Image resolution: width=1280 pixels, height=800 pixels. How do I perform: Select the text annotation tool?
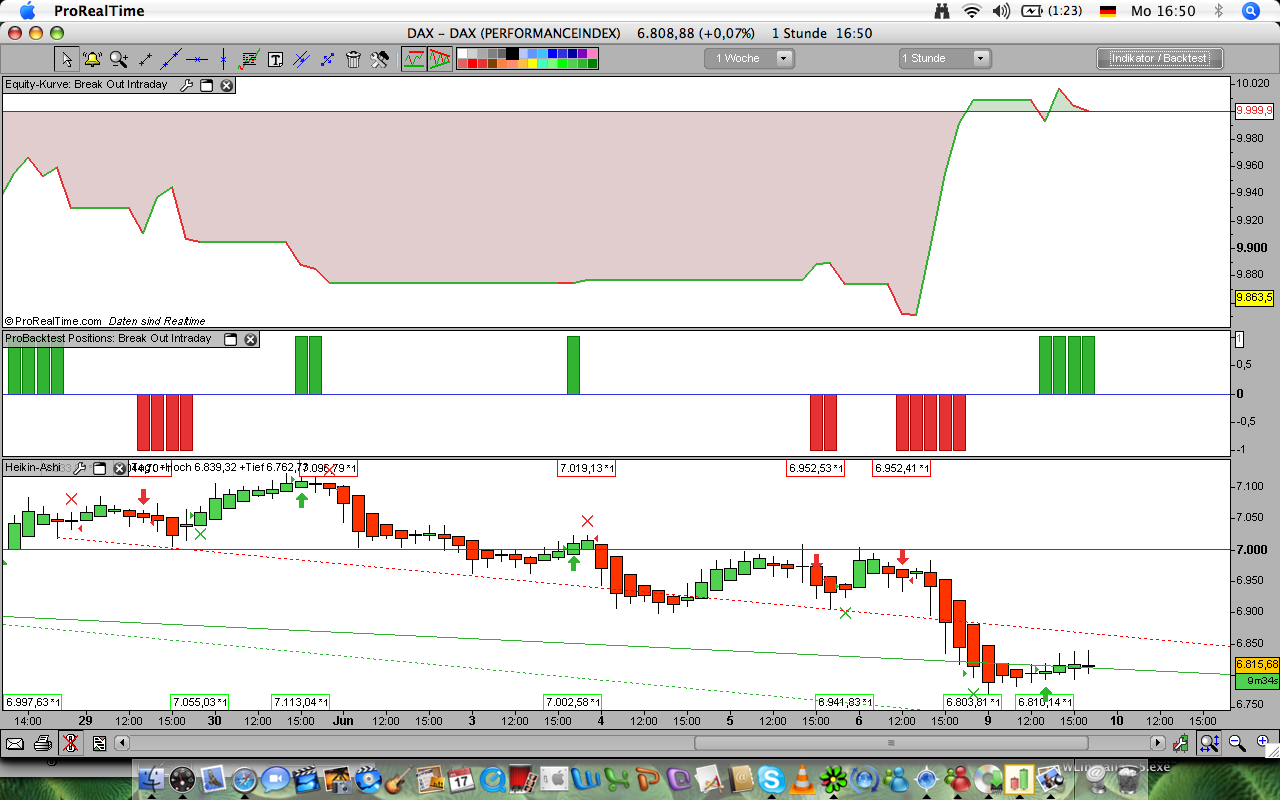pos(276,59)
